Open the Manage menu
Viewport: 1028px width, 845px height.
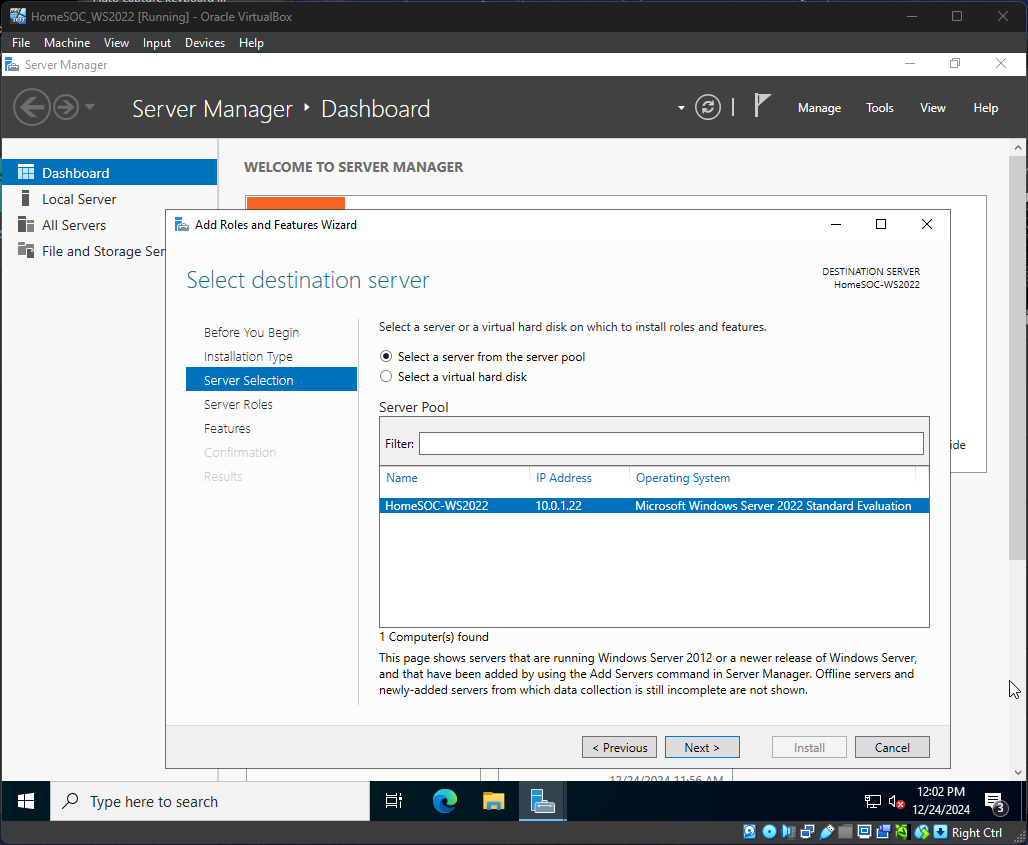tap(819, 108)
